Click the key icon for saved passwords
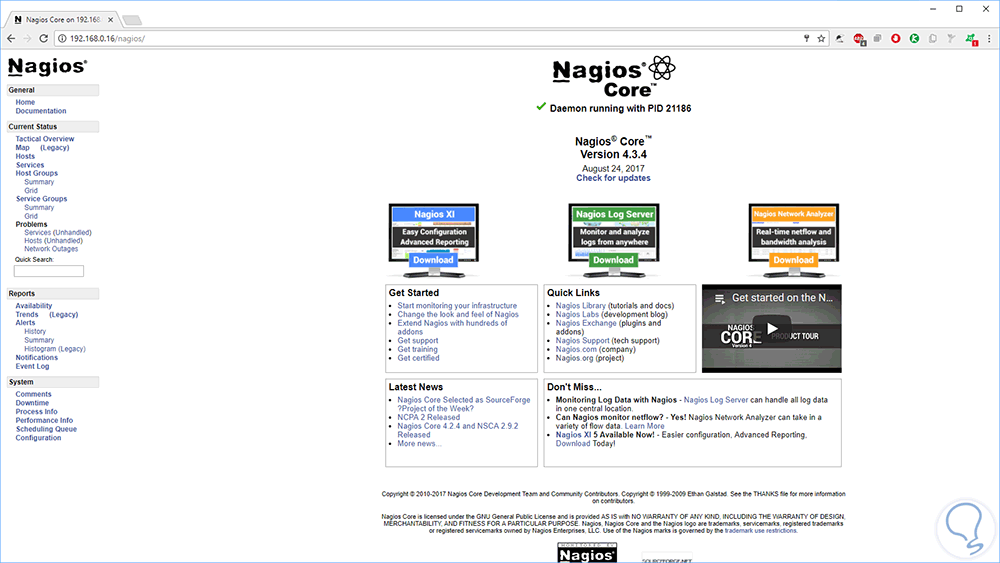The image size is (1000, 563). point(807,38)
